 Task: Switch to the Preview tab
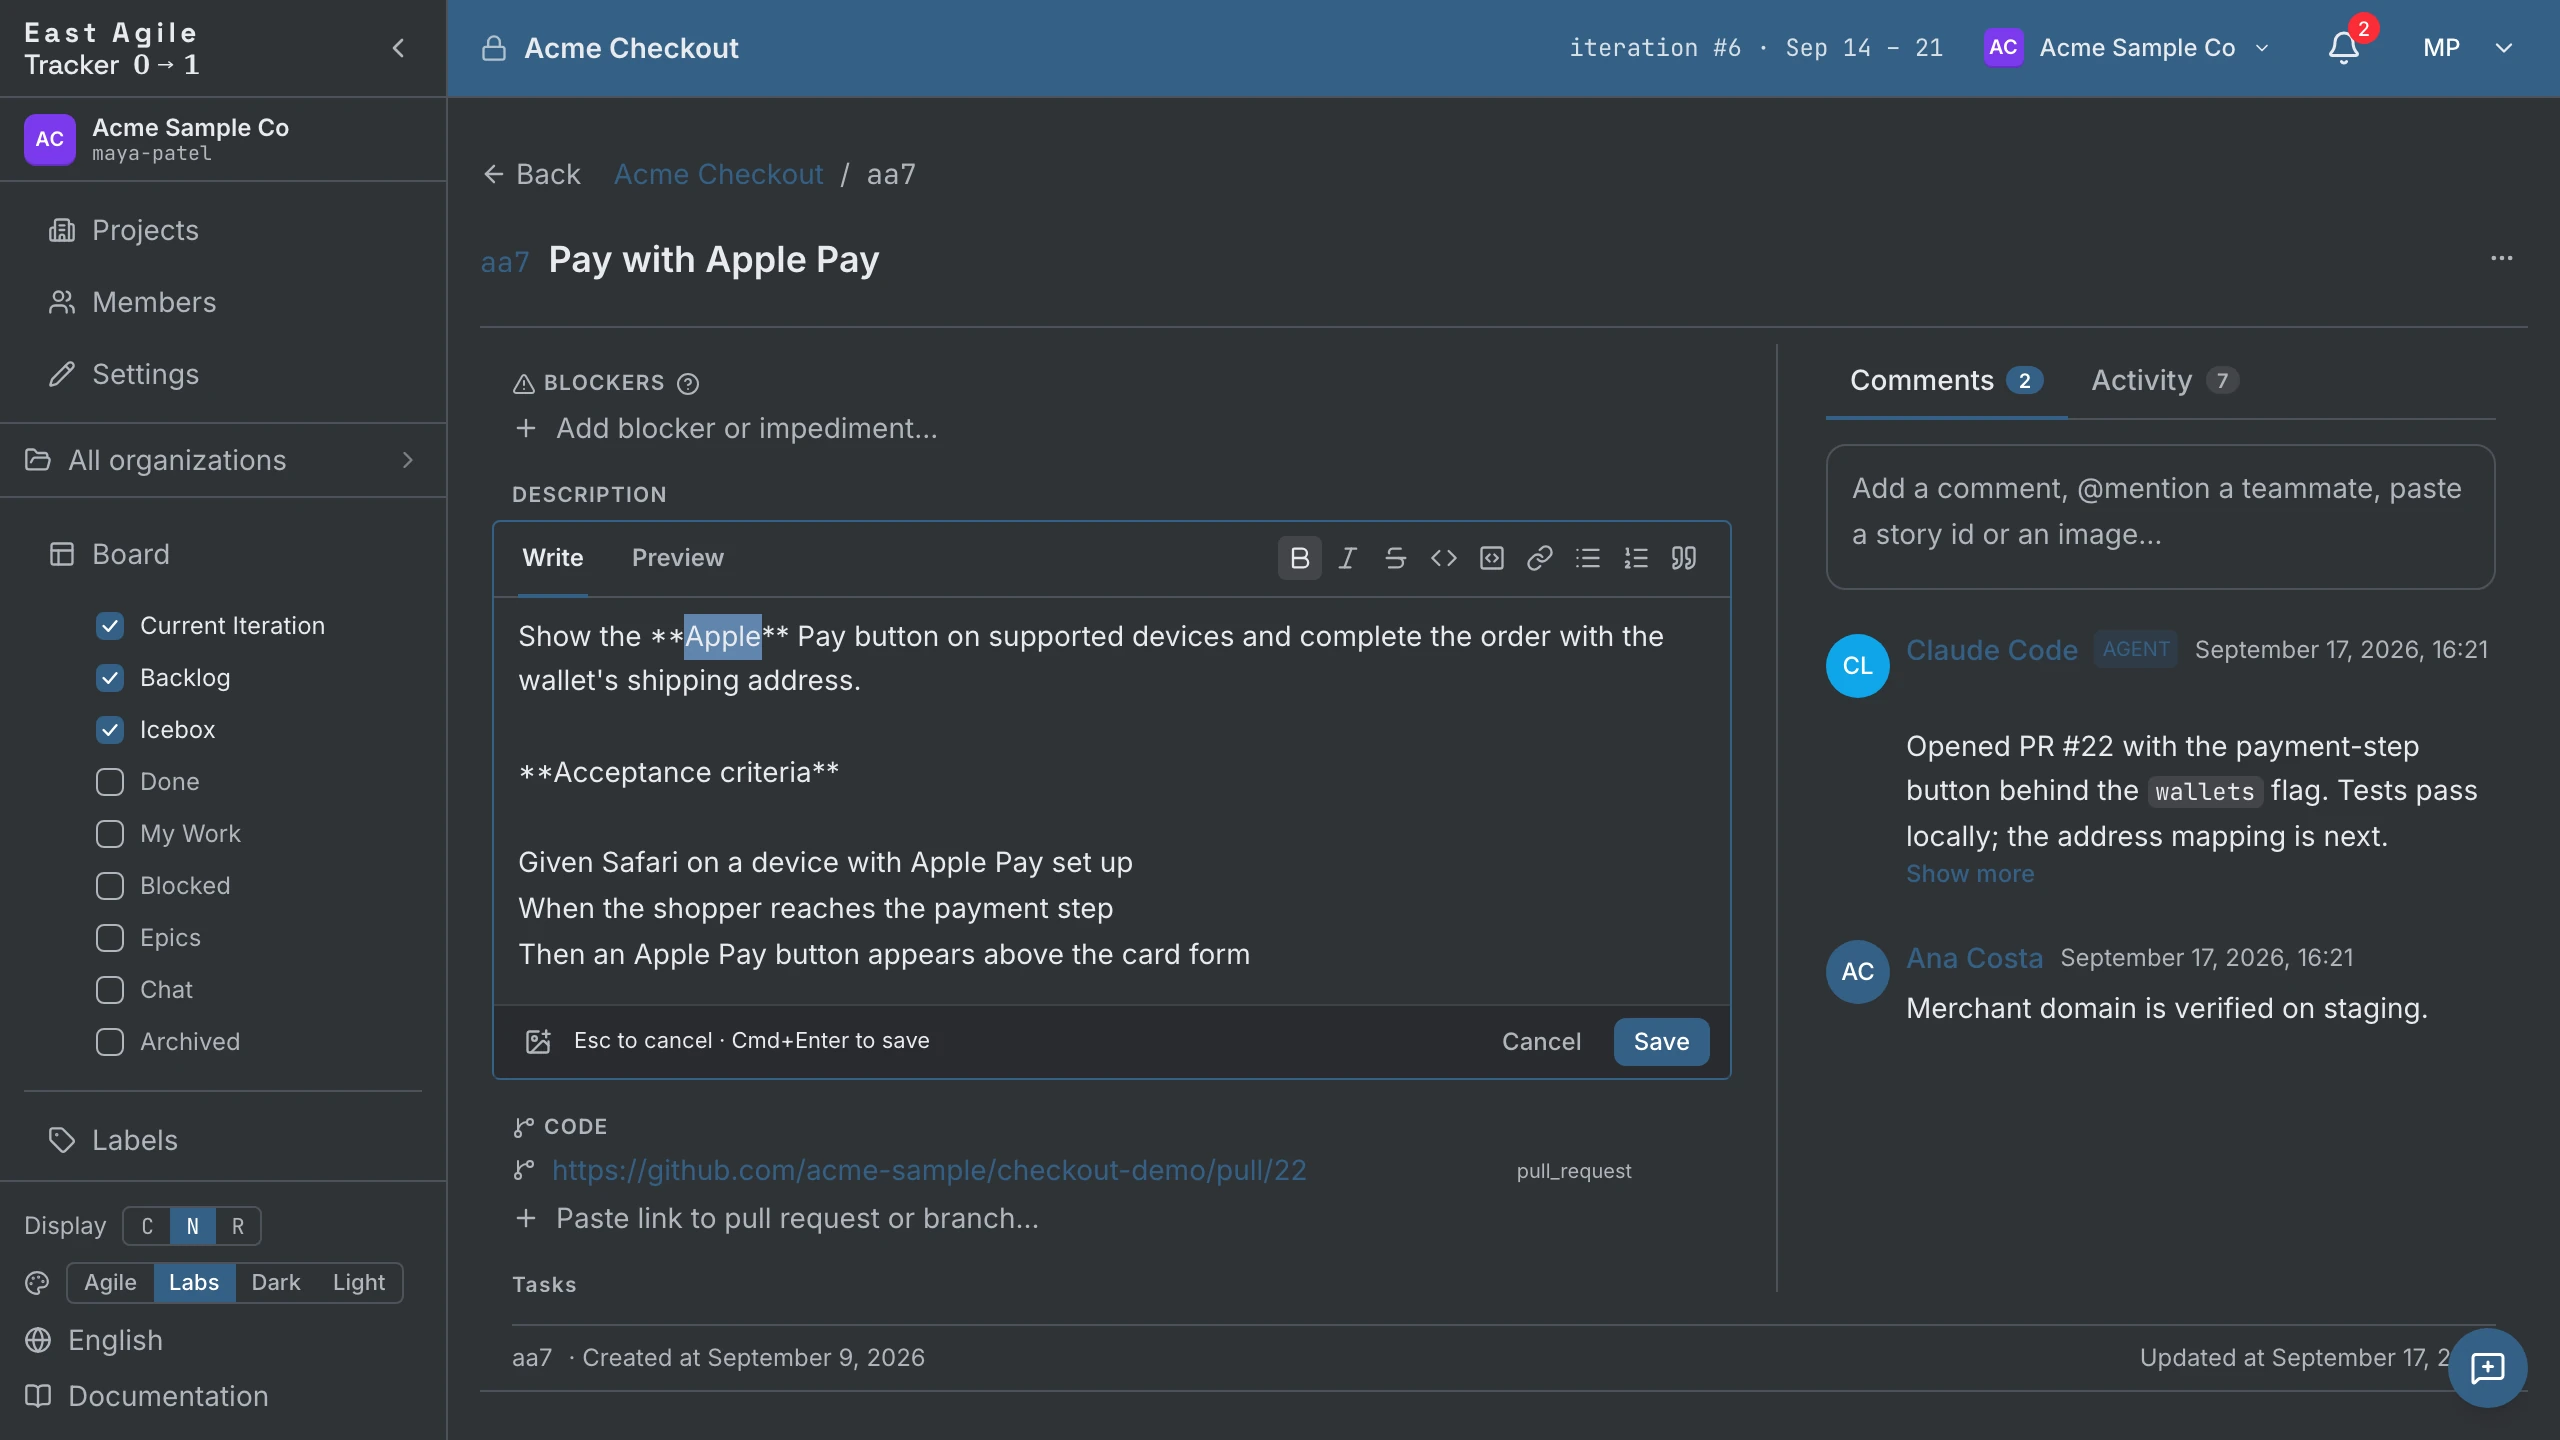click(677, 558)
